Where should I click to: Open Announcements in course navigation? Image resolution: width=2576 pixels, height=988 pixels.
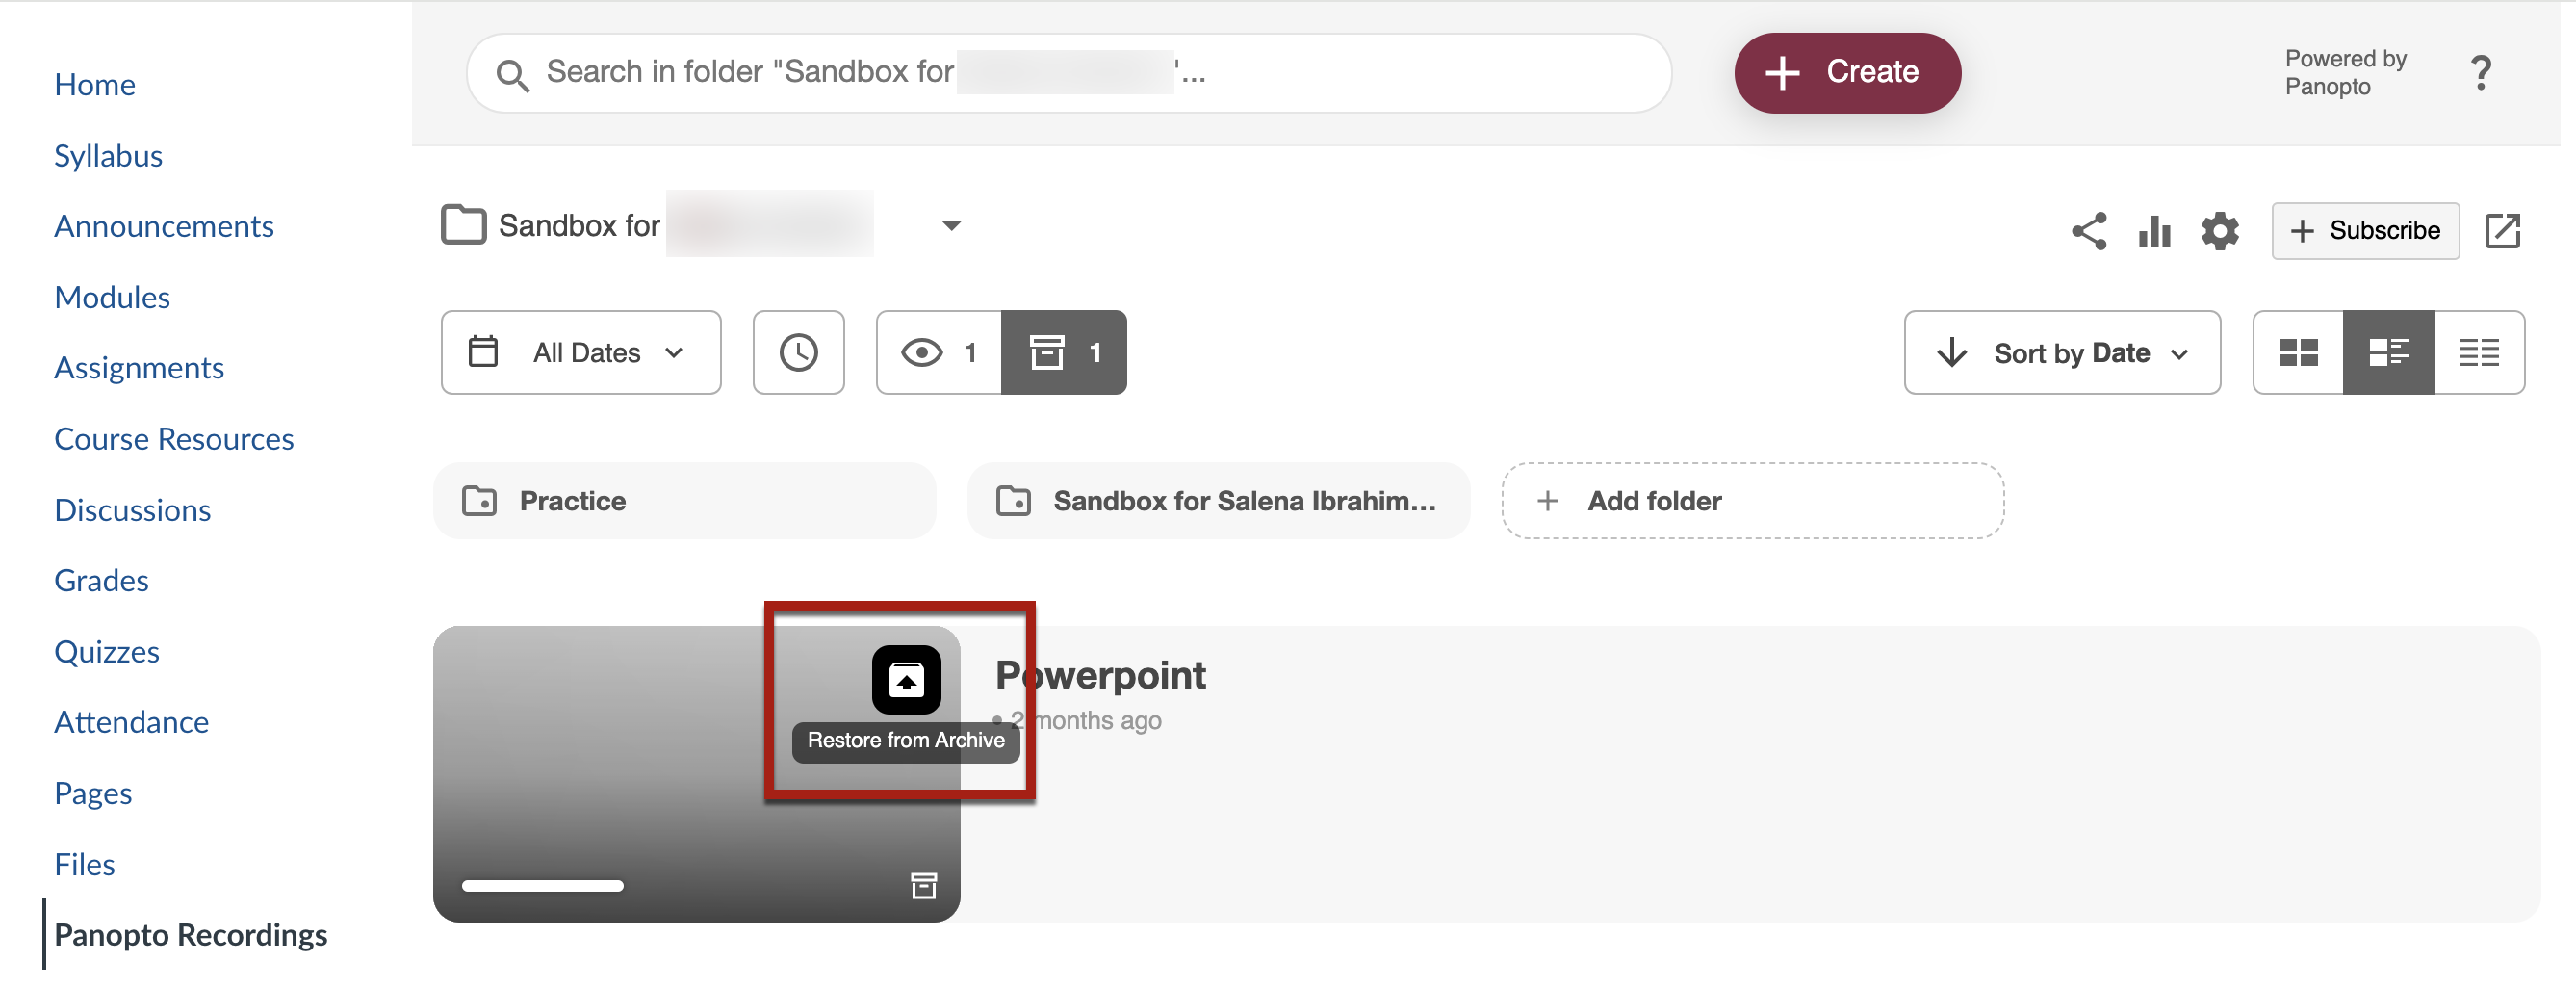click(164, 226)
